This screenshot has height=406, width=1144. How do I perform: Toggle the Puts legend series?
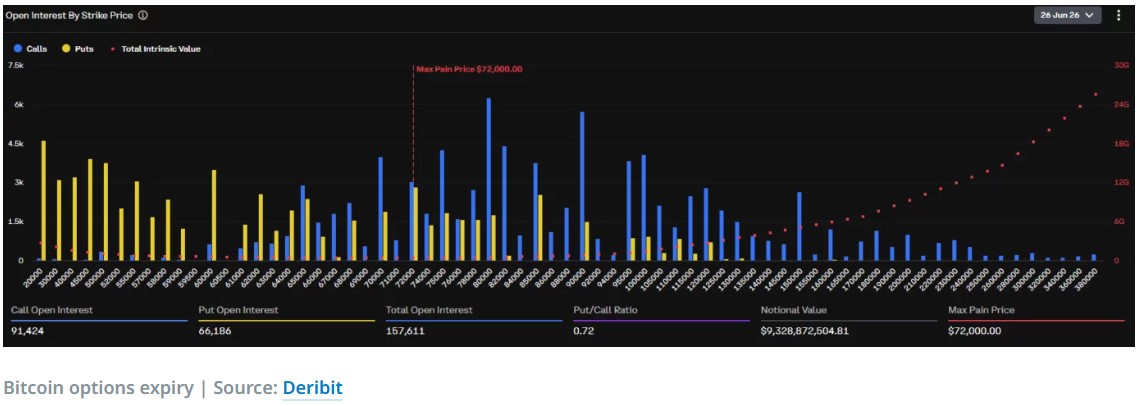(x=78, y=49)
